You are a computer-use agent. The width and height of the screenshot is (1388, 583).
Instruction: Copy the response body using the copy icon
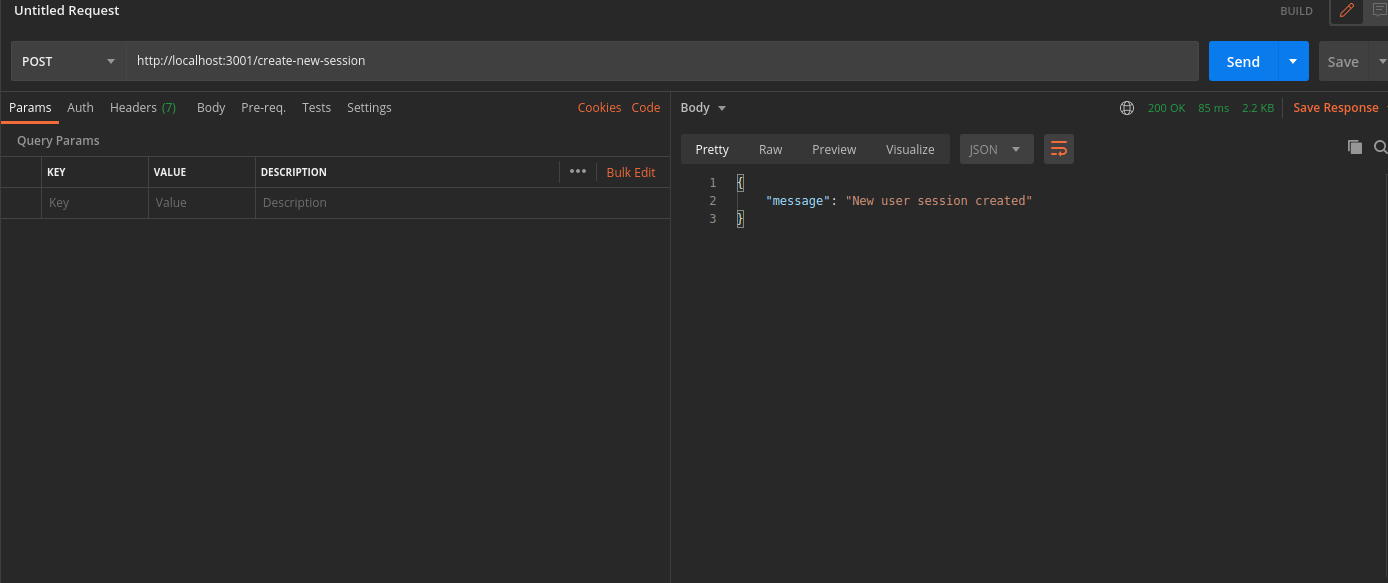tap(1355, 147)
